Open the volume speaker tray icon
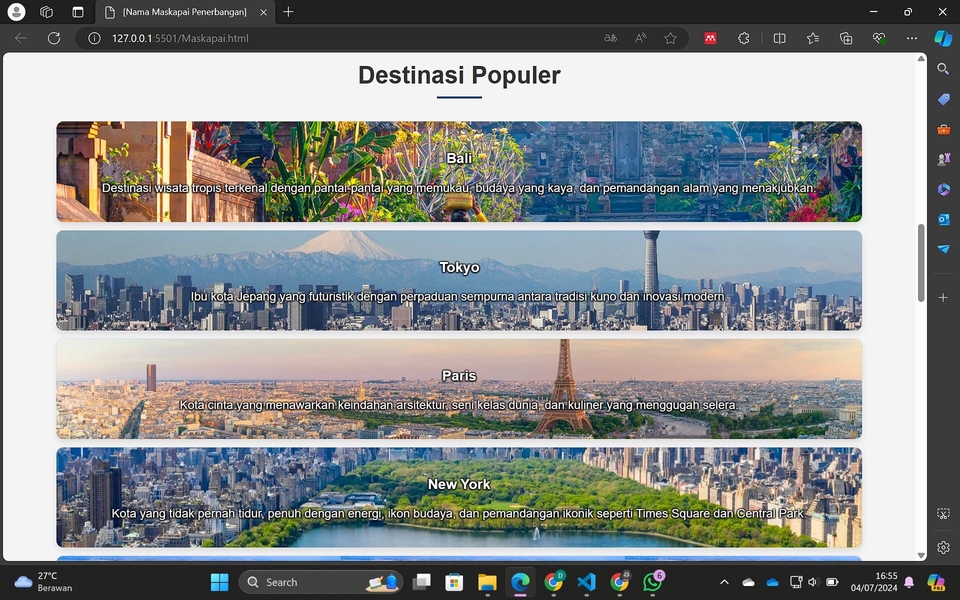The height and width of the screenshot is (600, 960). click(813, 582)
